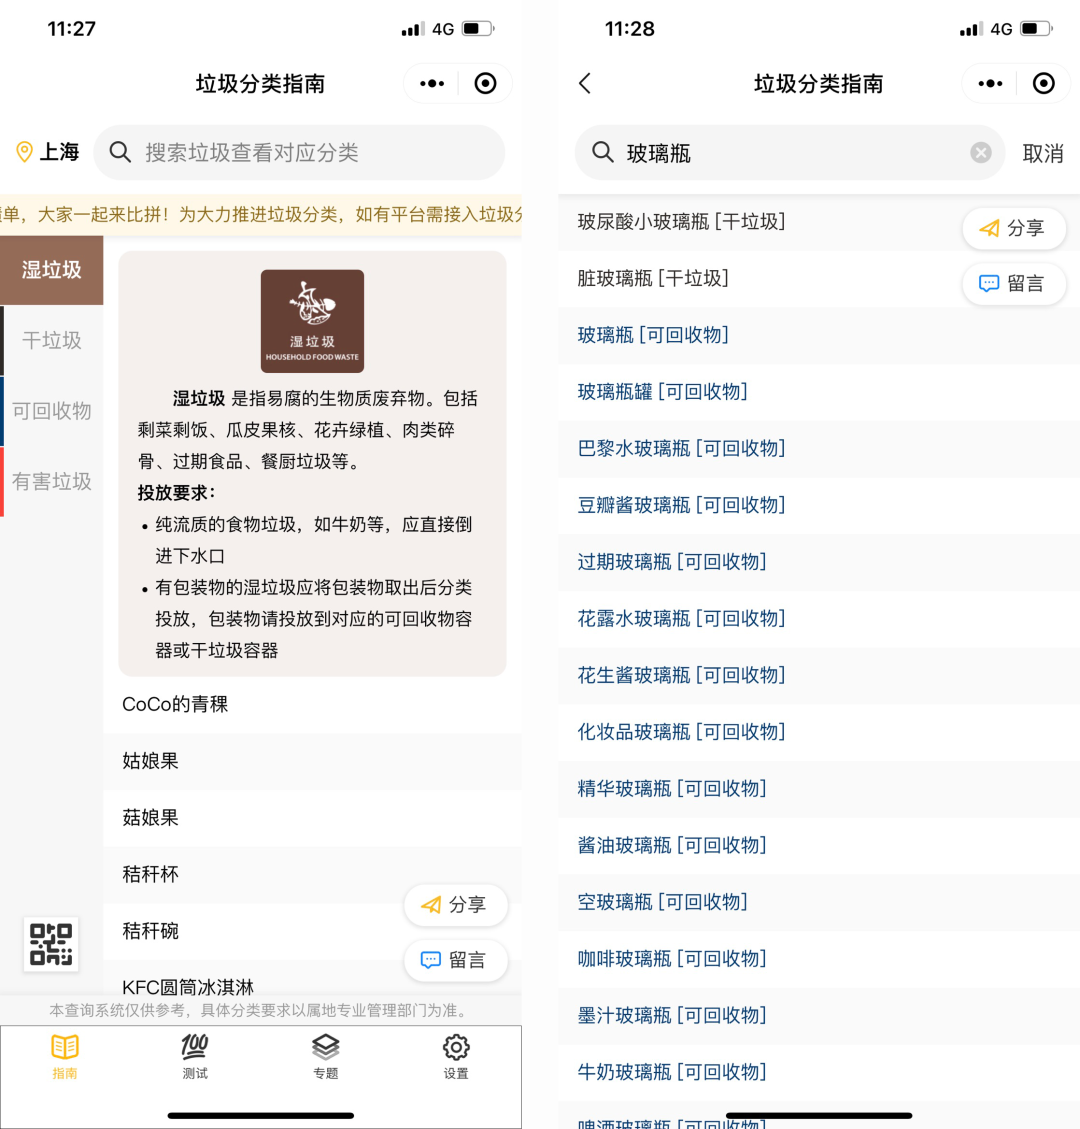This screenshot has height=1129, width=1080.
Task: Open the 专题 topics tab
Action: [x=325, y=1056]
